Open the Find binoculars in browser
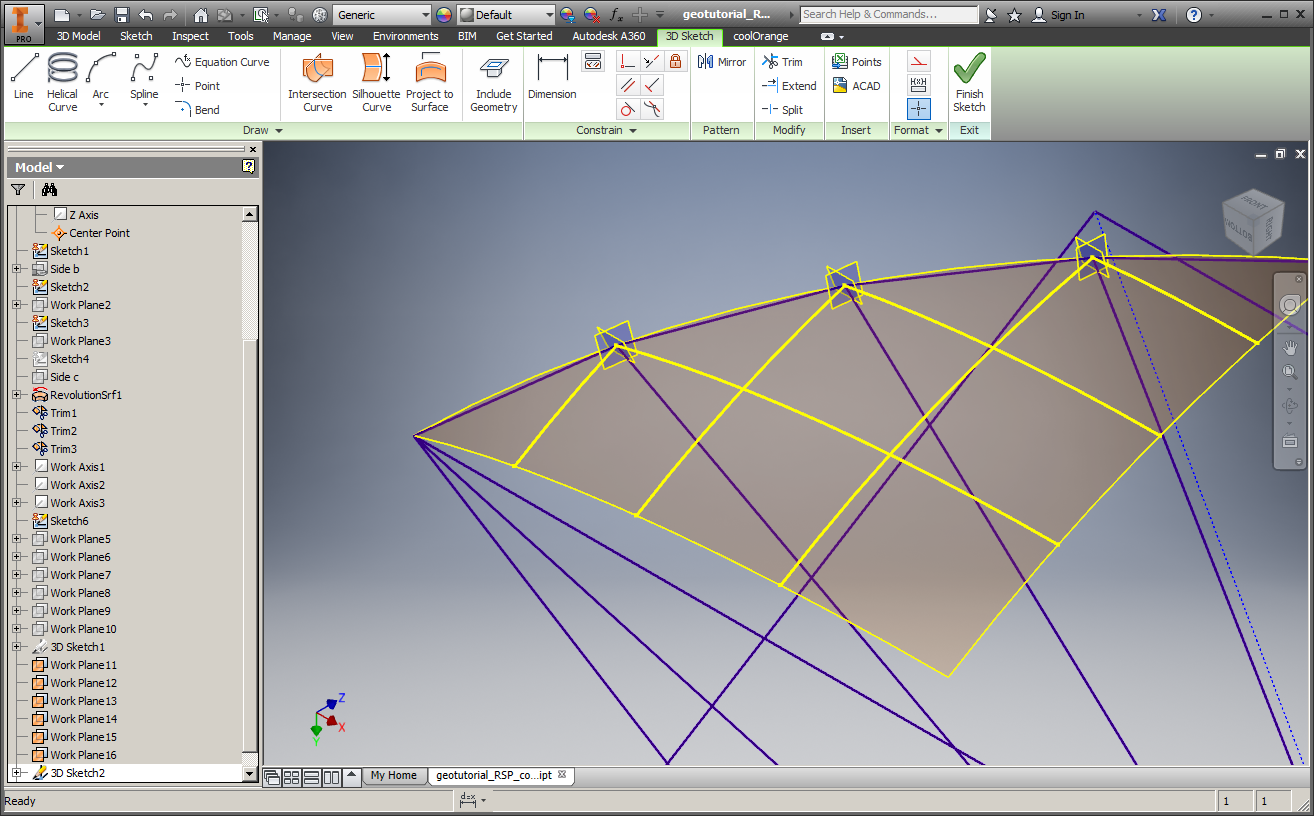 [x=49, y=189]
